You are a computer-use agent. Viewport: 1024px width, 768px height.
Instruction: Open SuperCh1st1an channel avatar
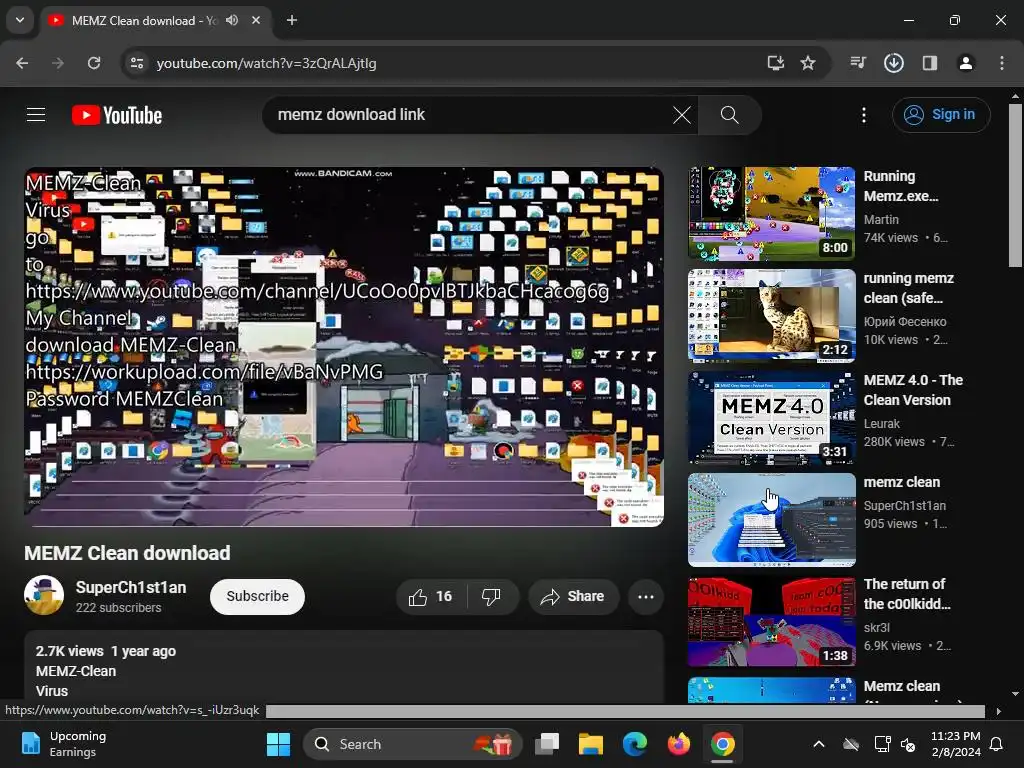(x=44, y=596)
